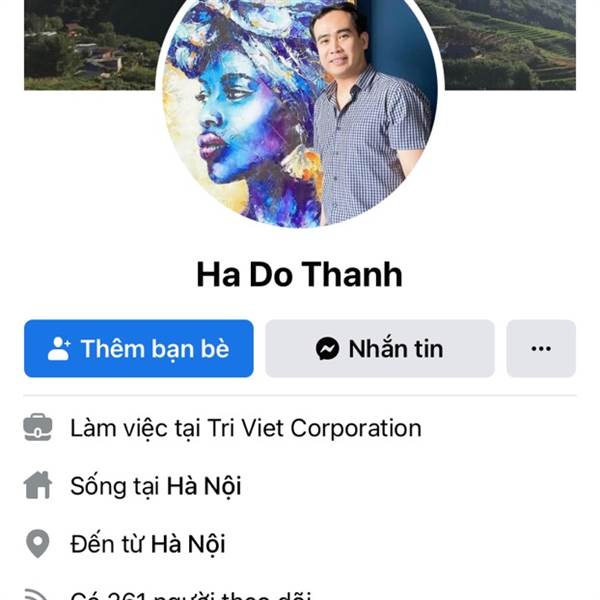
Task: Open the three-dot more options button
Action: (541, 349)
